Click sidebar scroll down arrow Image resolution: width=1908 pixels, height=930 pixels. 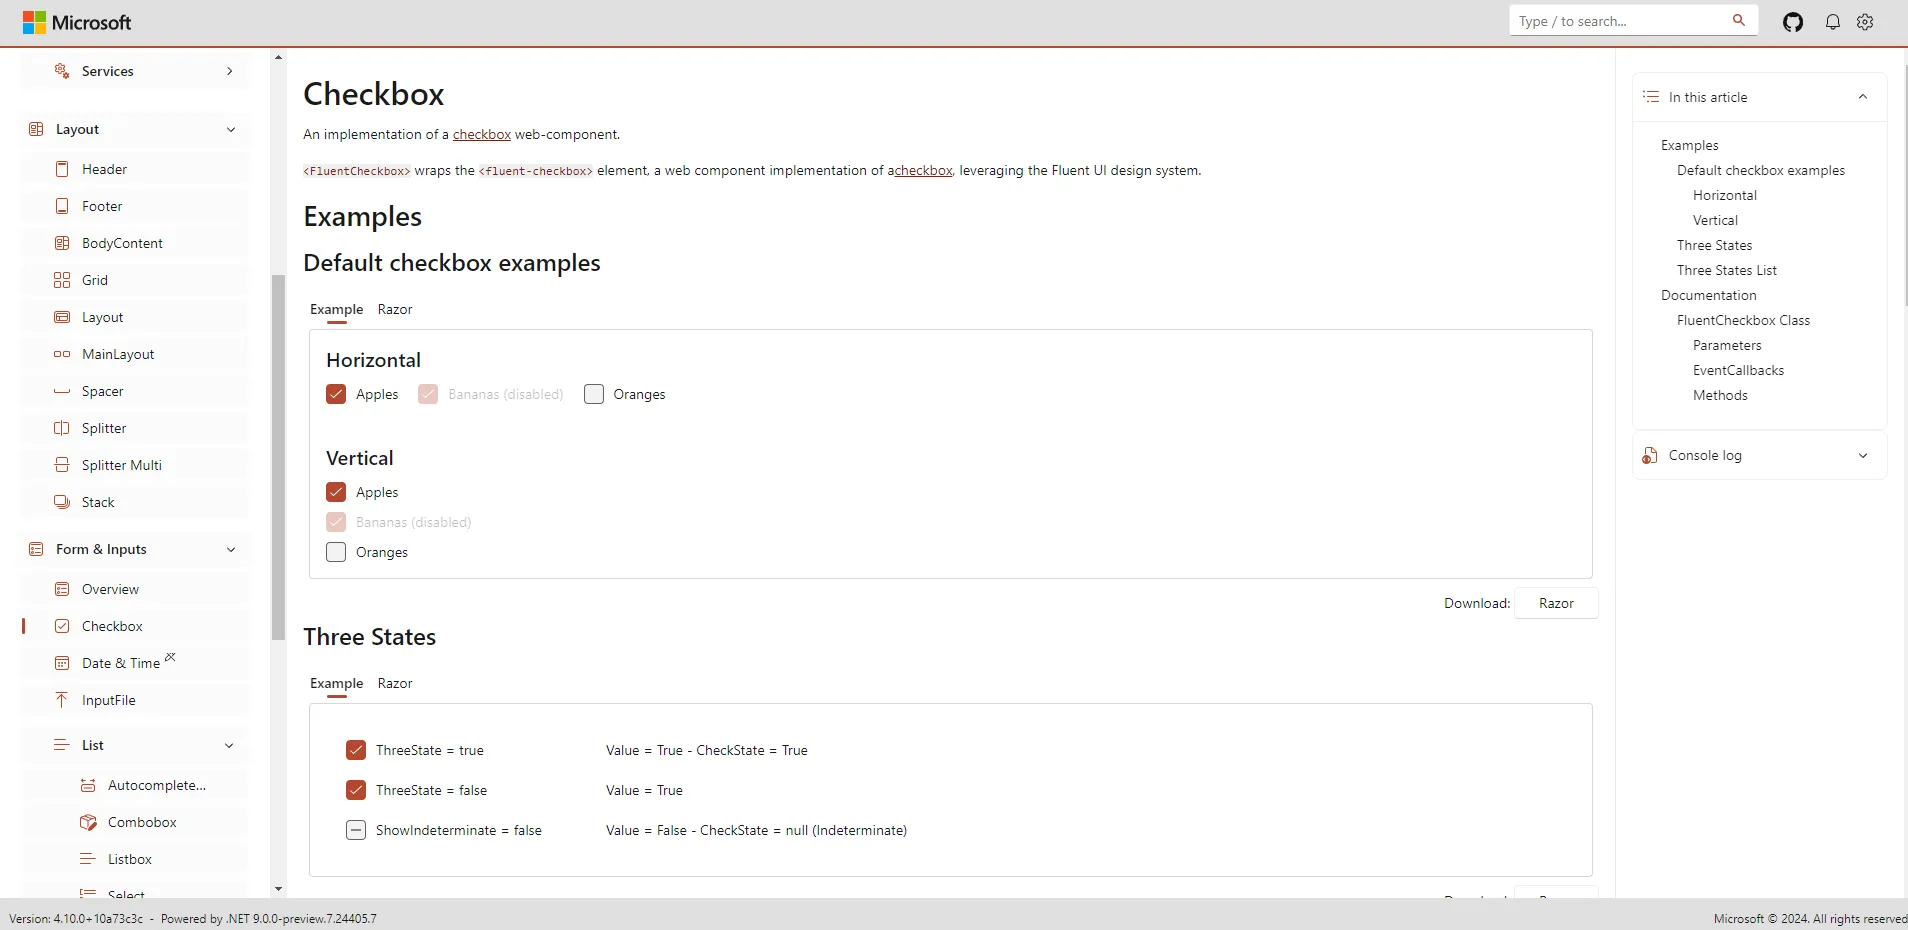tap(278, 889)
